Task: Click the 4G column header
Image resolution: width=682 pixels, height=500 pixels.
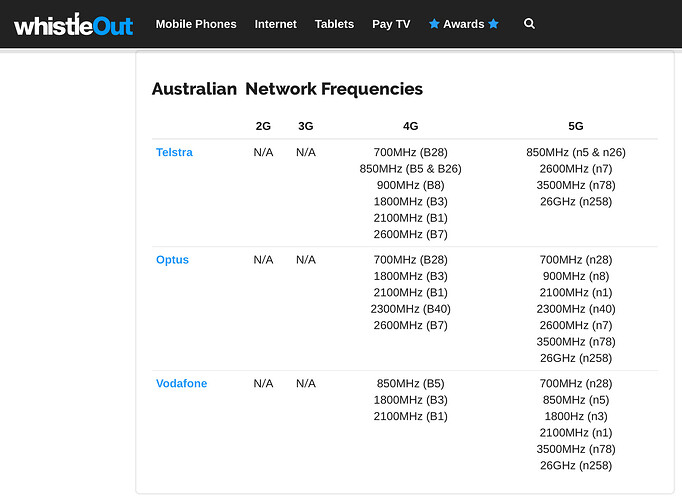Action: pyautogui.click(x=411, y=126)
